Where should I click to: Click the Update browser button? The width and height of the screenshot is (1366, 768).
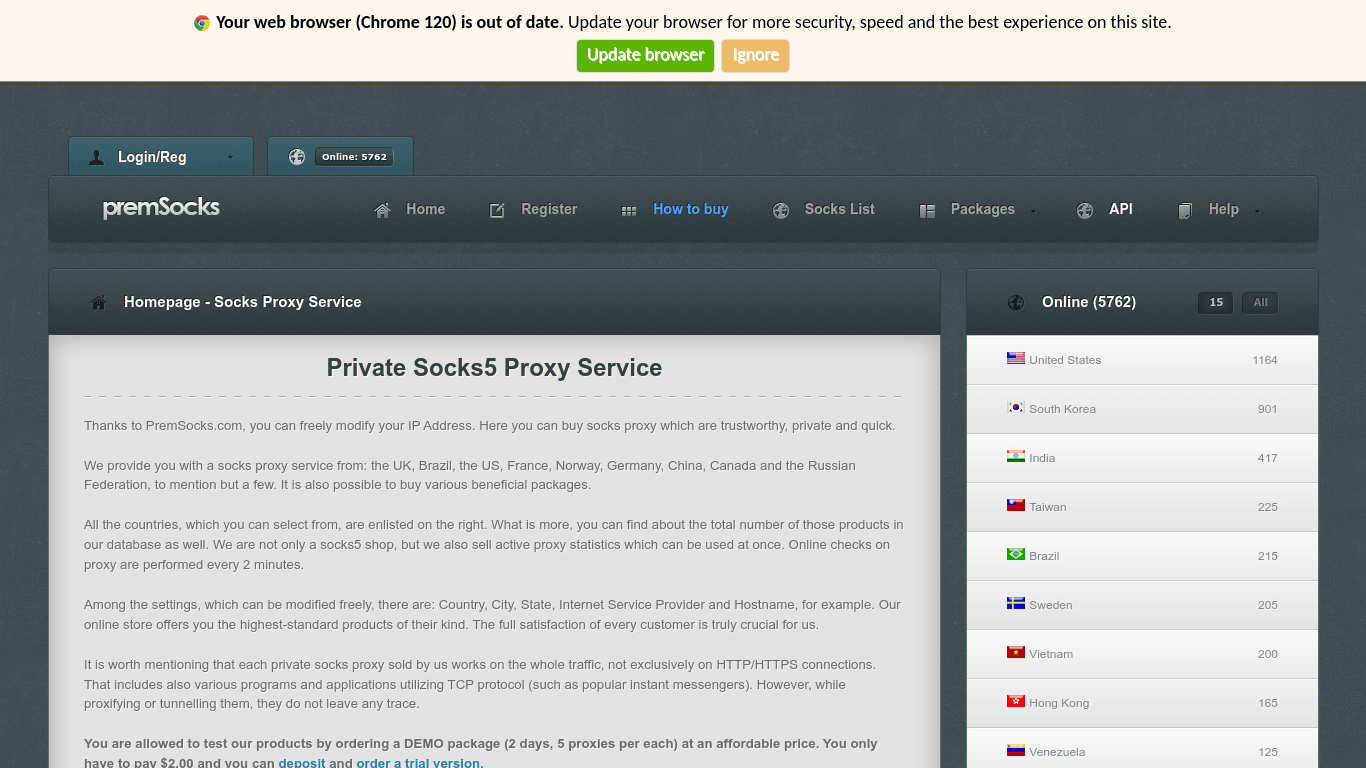645,56
